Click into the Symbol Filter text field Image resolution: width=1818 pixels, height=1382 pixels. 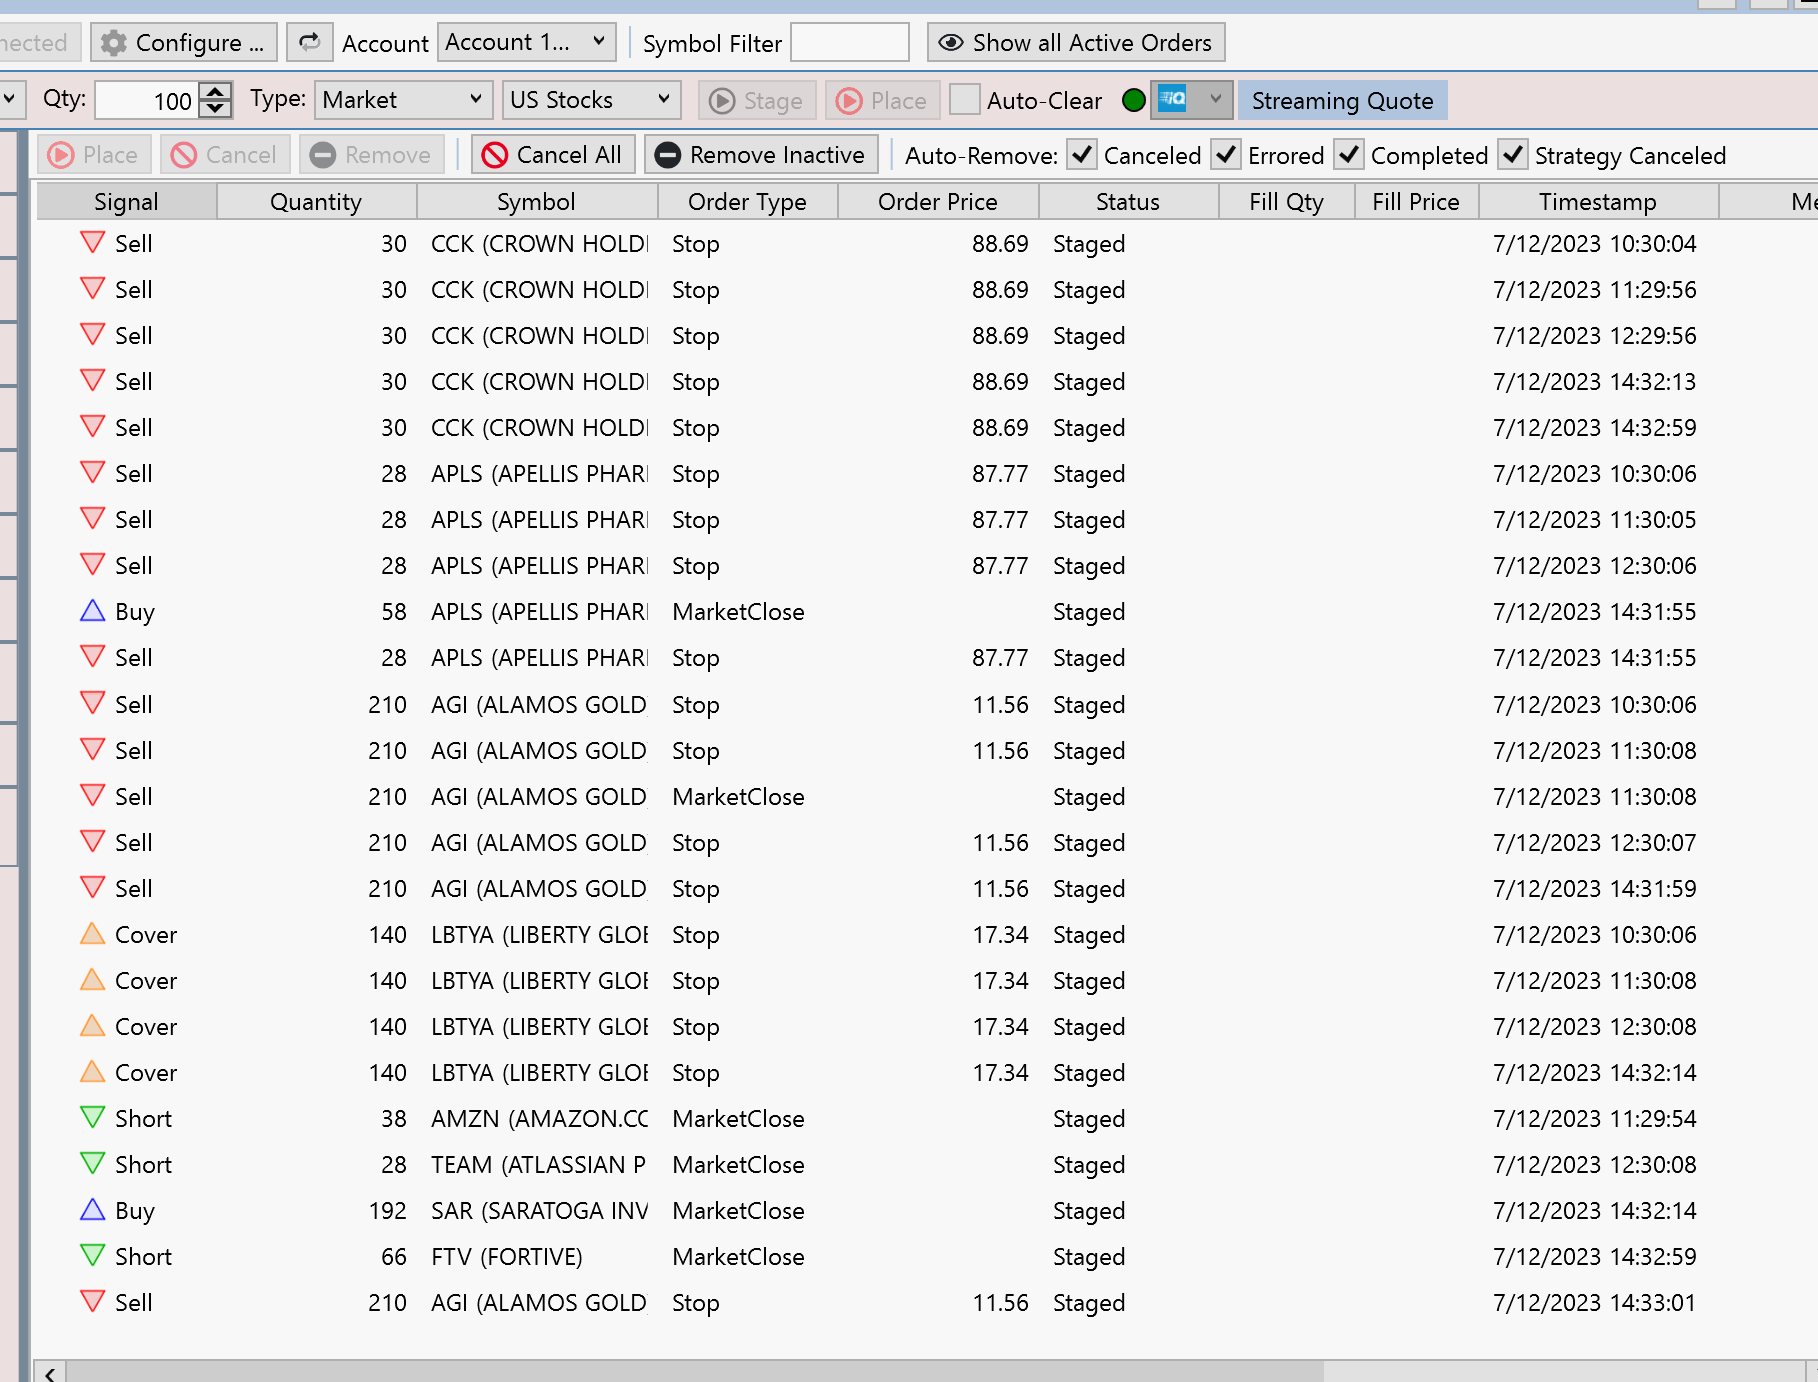point(849,43)
